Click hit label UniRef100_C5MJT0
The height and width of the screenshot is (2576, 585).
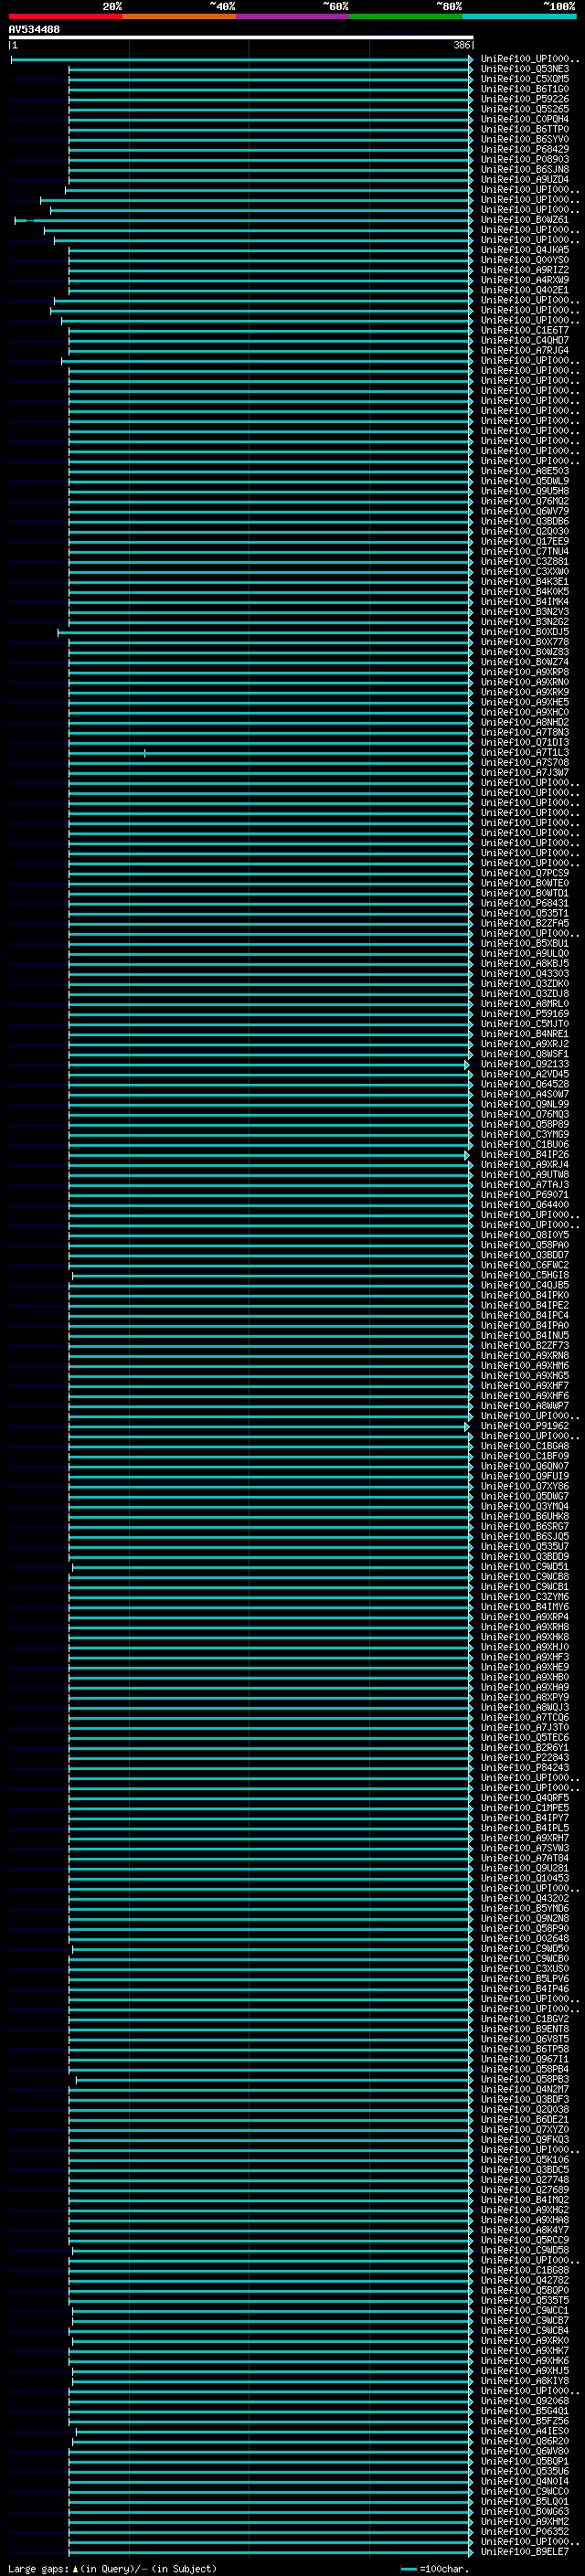pos(524,1023)
